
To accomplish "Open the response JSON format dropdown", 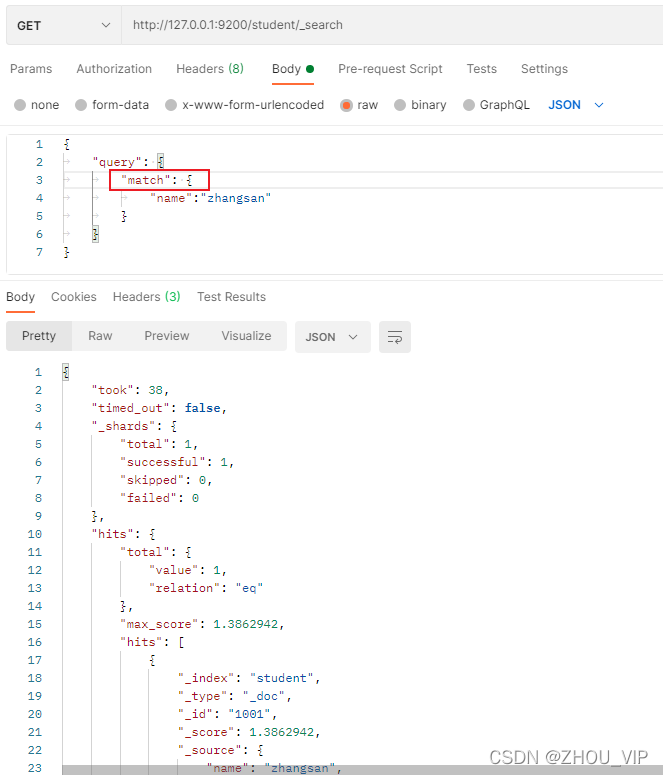I will pos(332,337).
